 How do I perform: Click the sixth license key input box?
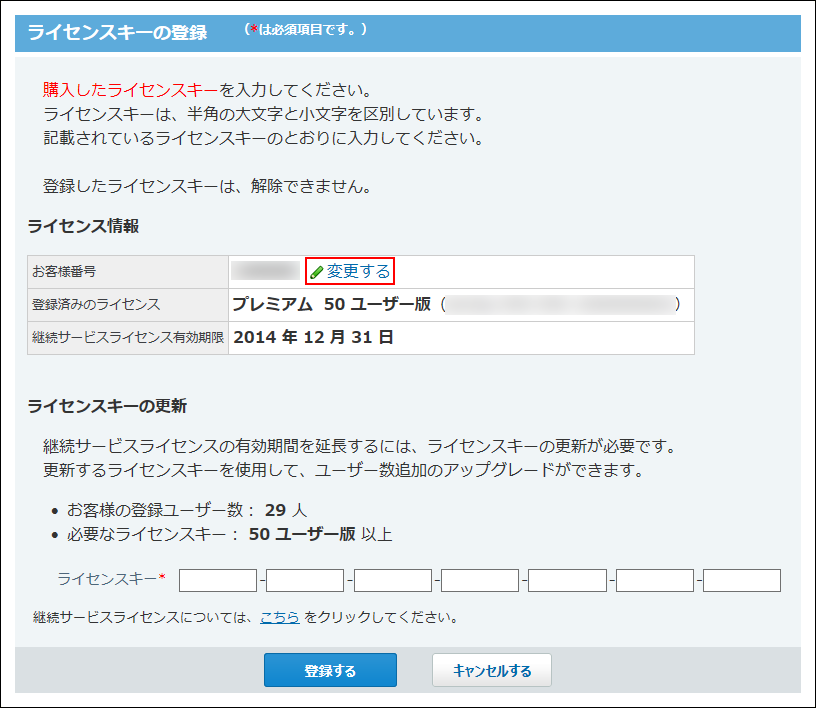[x=655, y=580]
